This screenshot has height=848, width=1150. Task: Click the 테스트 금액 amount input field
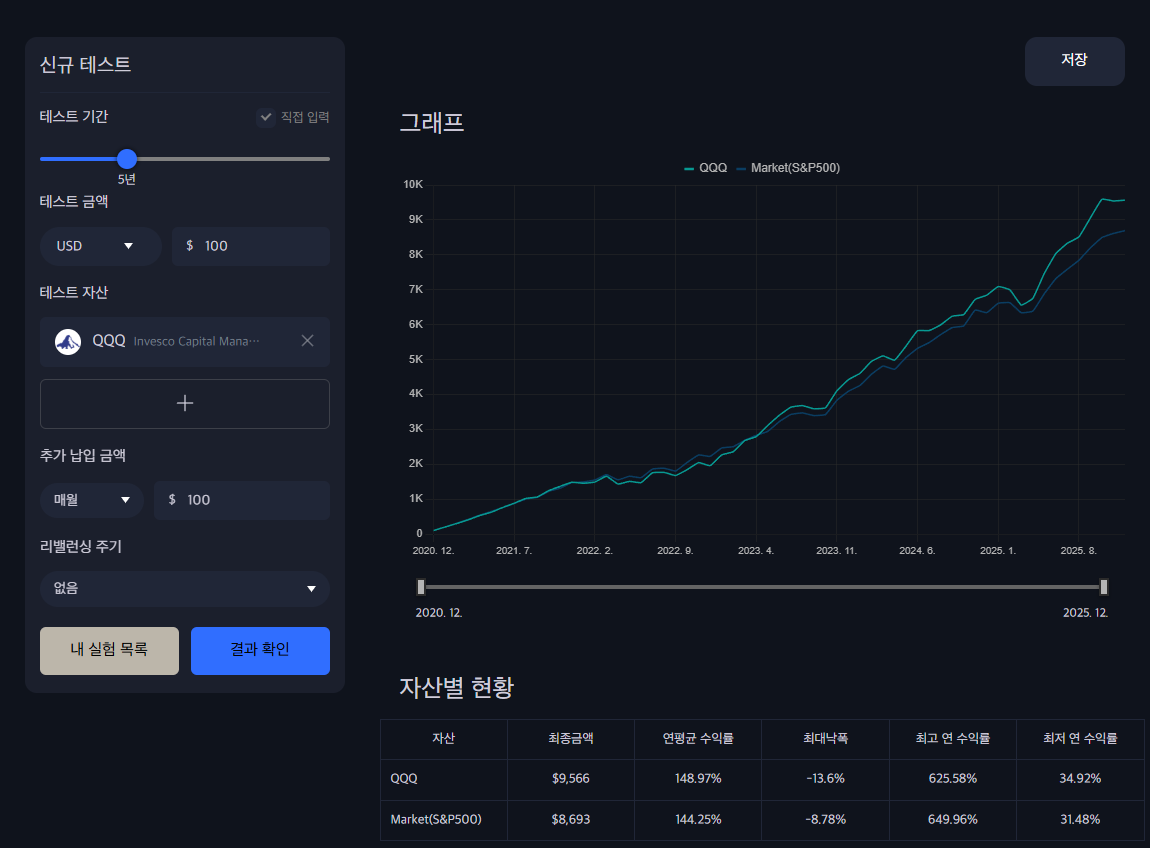coord(251,246)
